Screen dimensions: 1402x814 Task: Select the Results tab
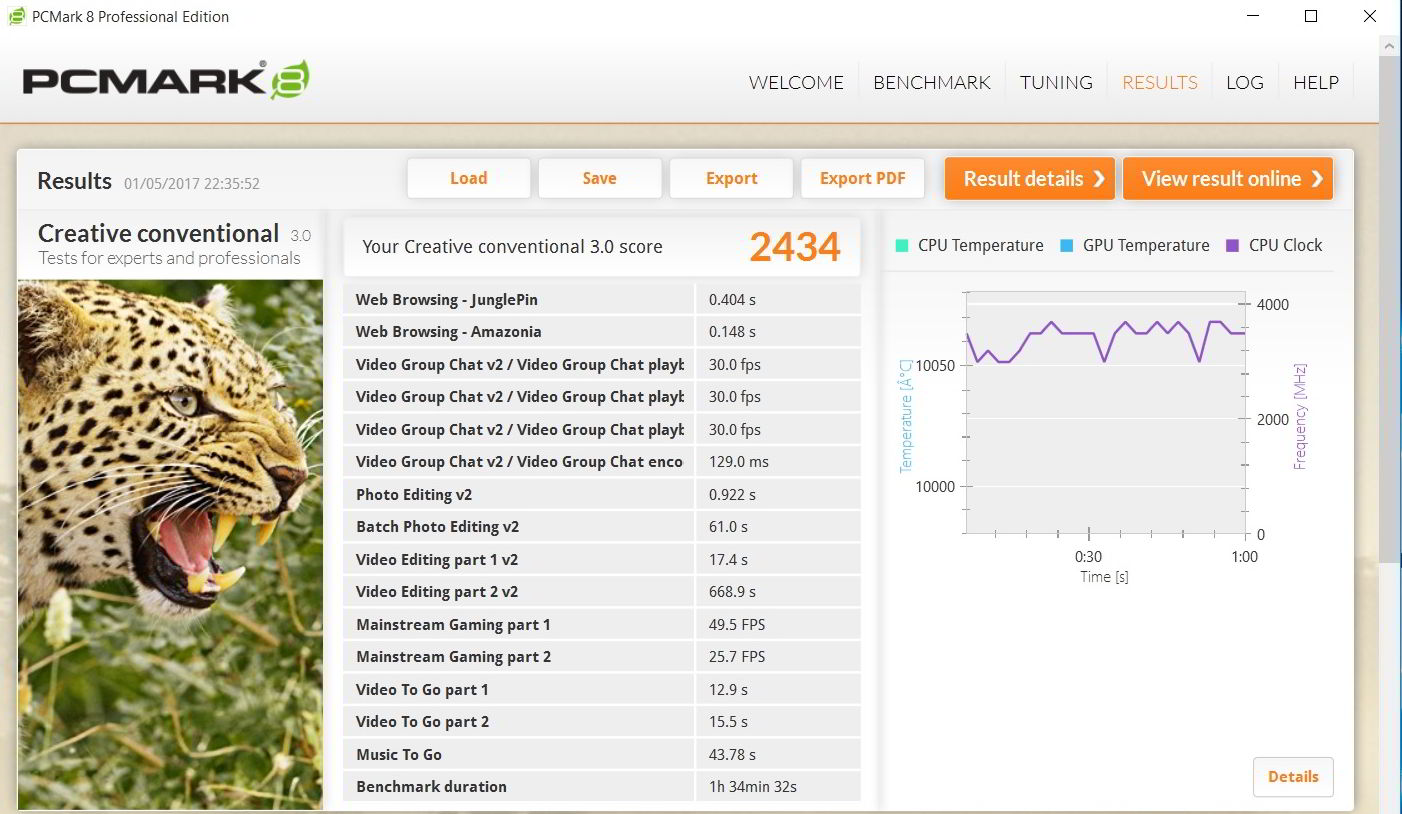[x=1159, y=83]
